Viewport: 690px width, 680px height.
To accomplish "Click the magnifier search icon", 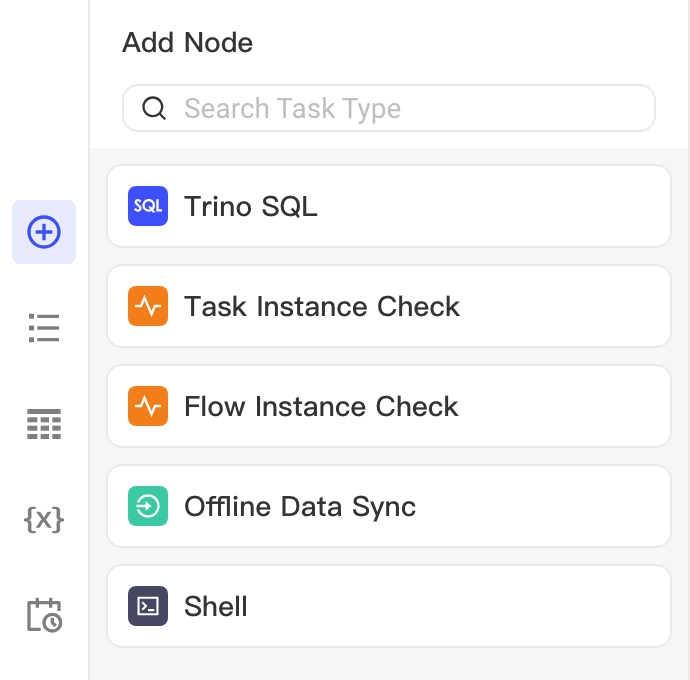I will click(x=154, y=108).
